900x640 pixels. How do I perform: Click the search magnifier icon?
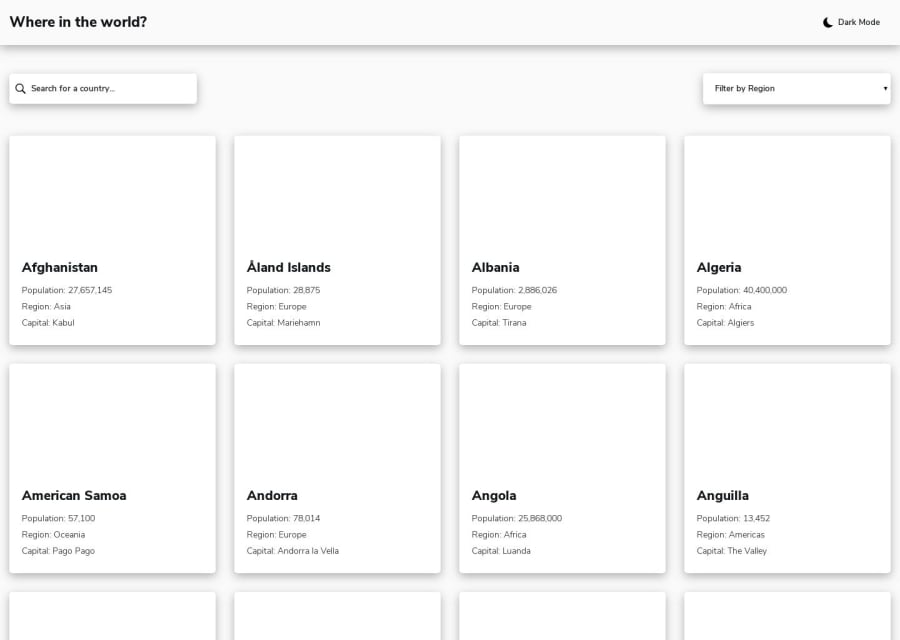[20, 88]
